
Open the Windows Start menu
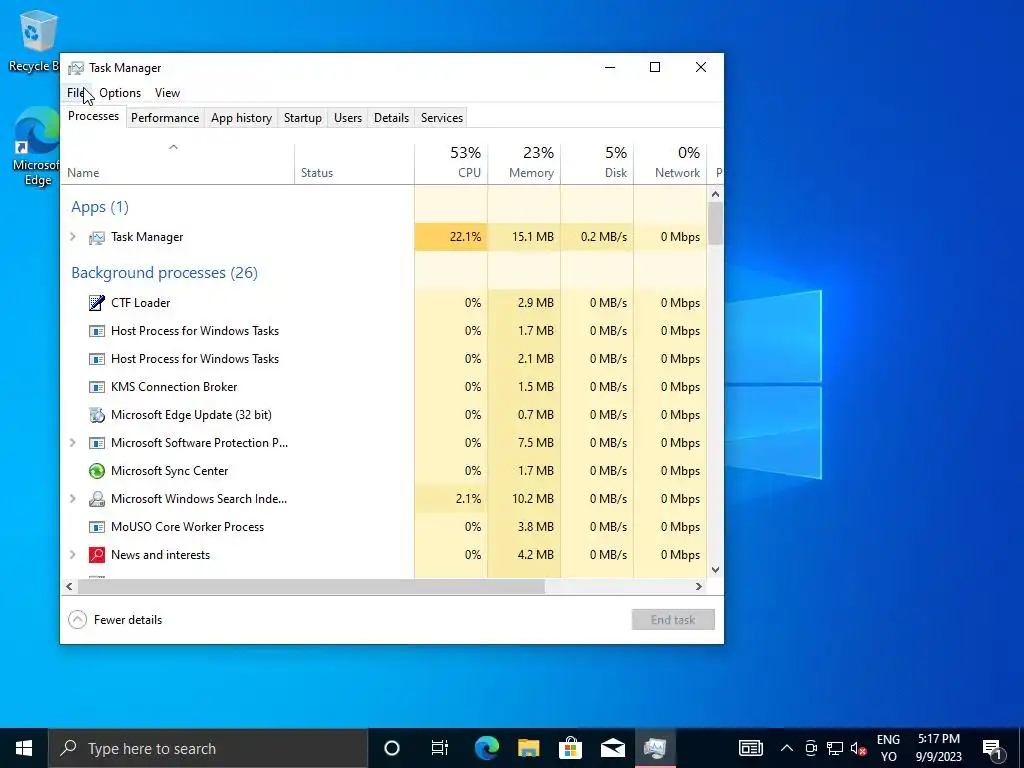24,748
